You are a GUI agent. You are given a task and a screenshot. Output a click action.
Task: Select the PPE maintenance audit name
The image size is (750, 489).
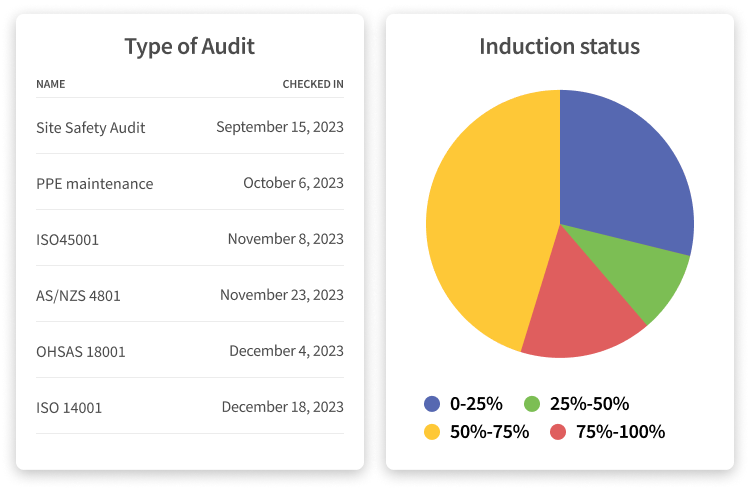95,184
